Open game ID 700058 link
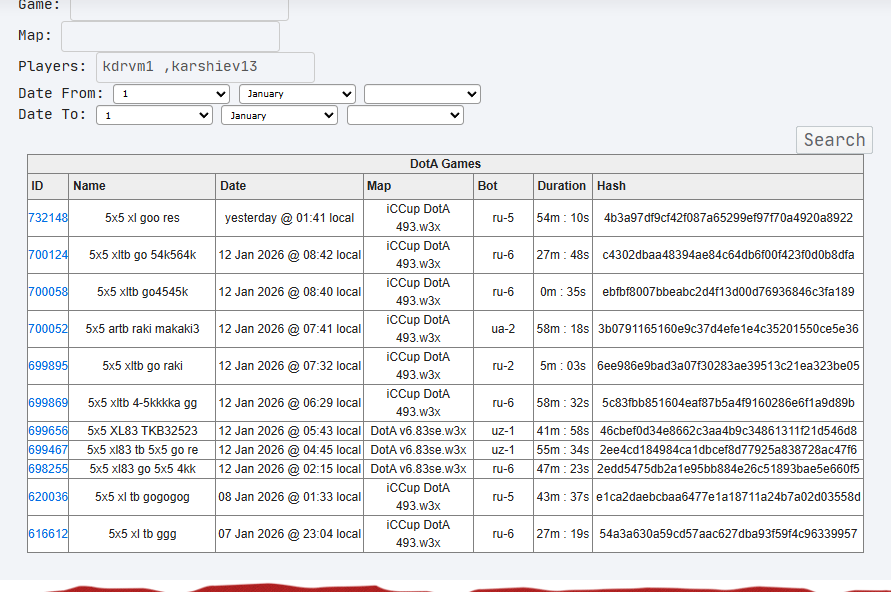 click(48, 291)
